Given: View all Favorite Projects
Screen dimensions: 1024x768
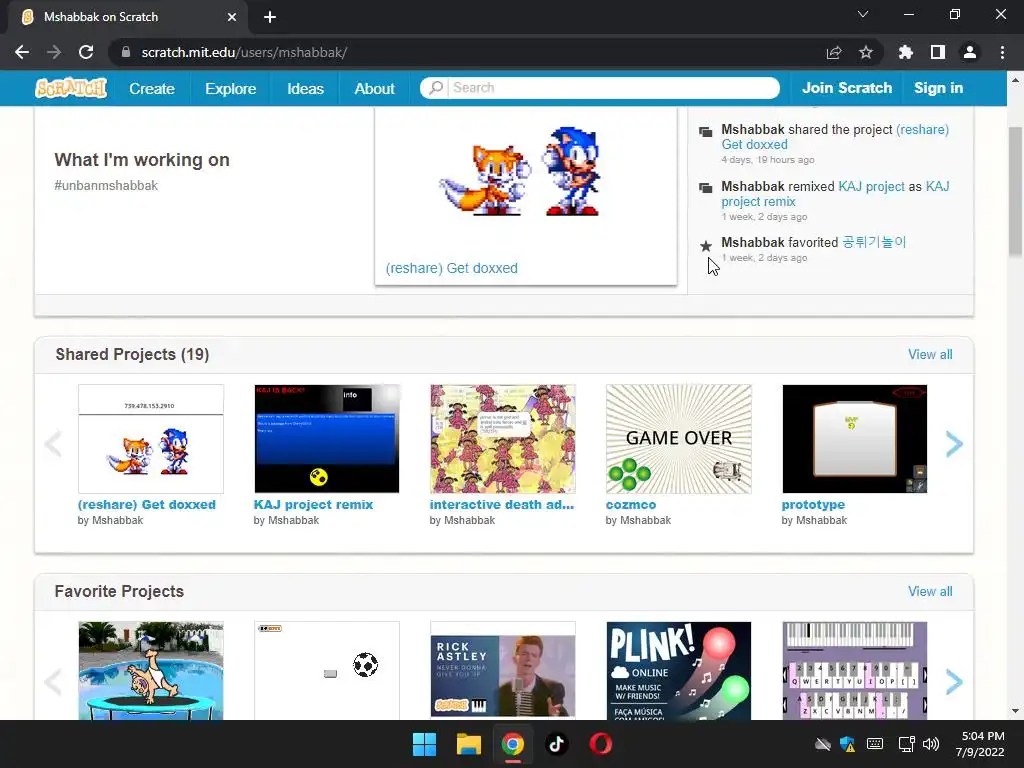Looking at the screenshot, I should point(930,592).
